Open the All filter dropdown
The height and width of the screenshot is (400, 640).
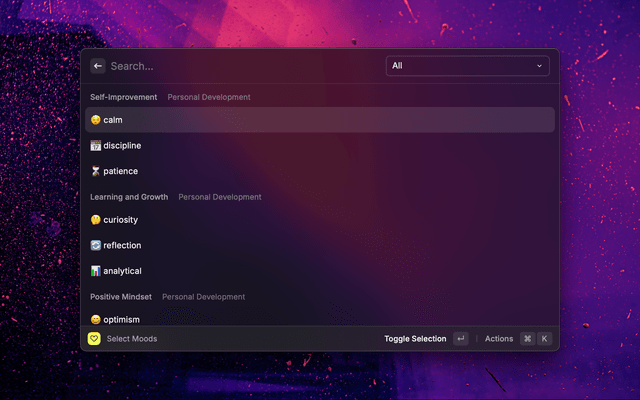[x=467, y=66]
